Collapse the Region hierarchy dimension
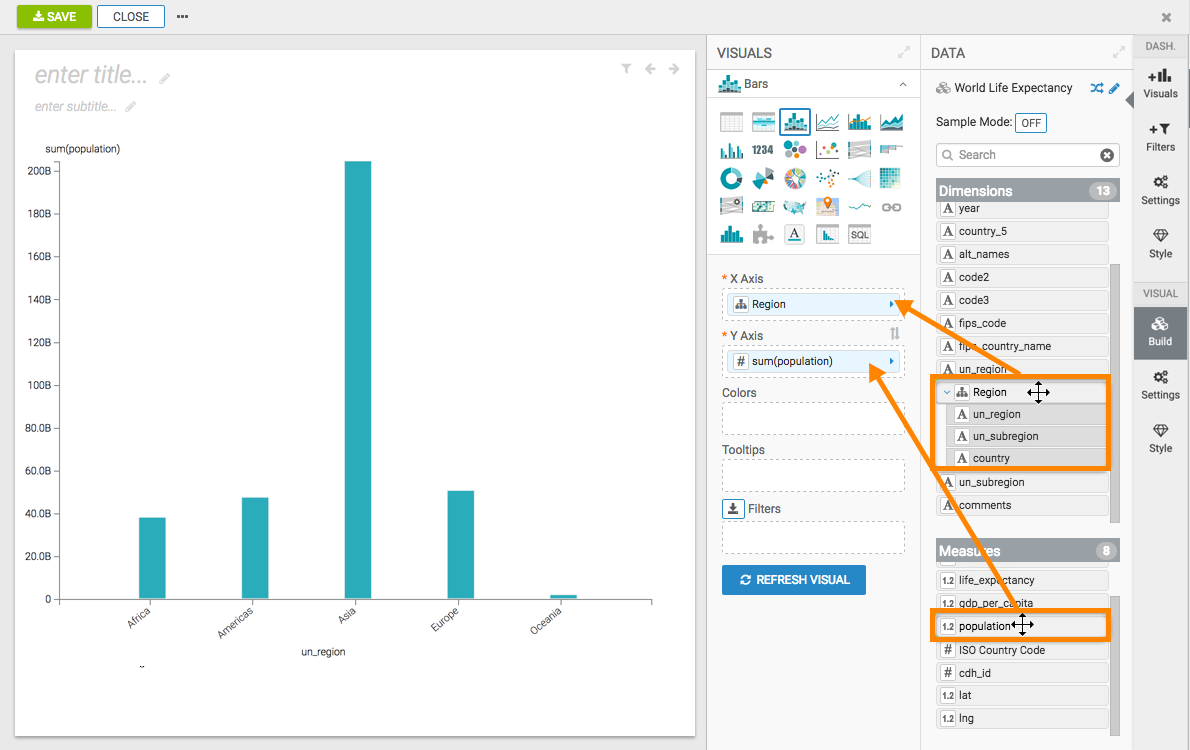This screenshot has width=1190, height=750. pyautogui.click(x=947, y=393)
